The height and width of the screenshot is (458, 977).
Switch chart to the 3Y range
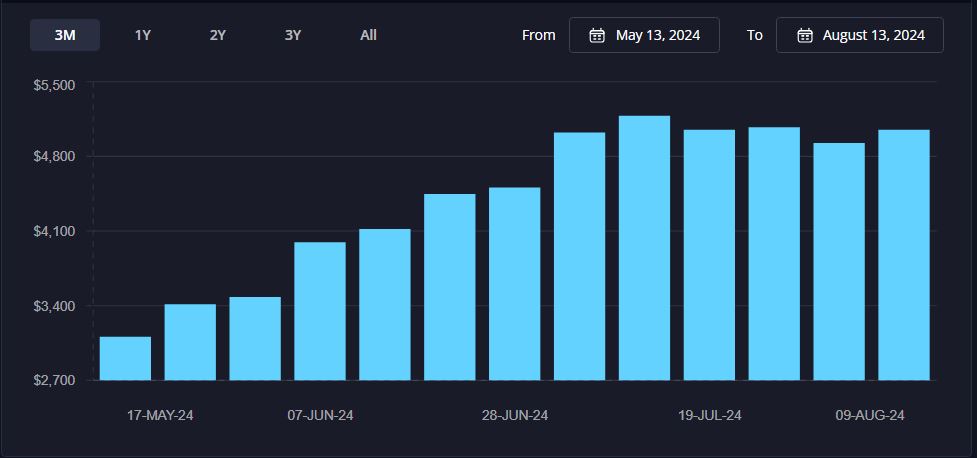293,35
